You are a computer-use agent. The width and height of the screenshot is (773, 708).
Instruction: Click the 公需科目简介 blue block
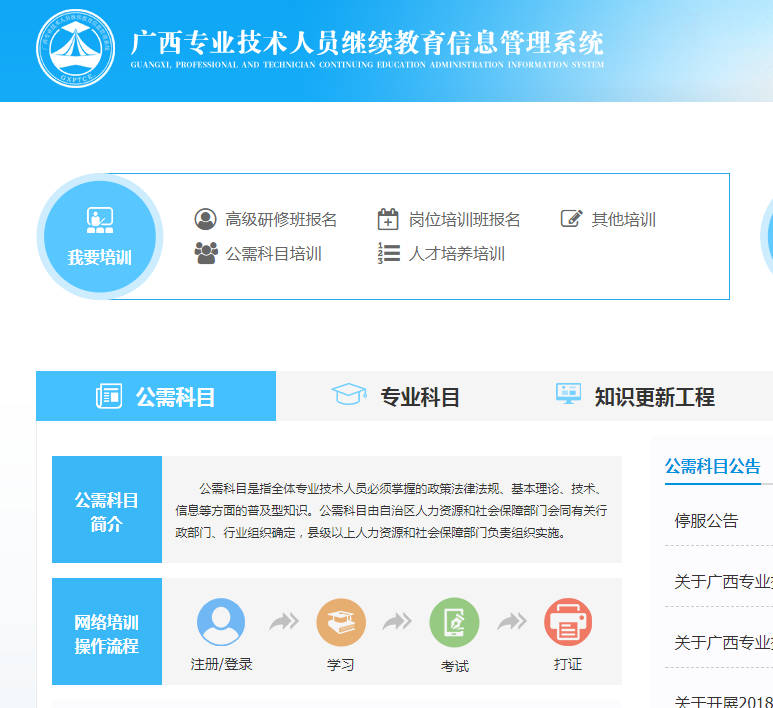[107, 509]
